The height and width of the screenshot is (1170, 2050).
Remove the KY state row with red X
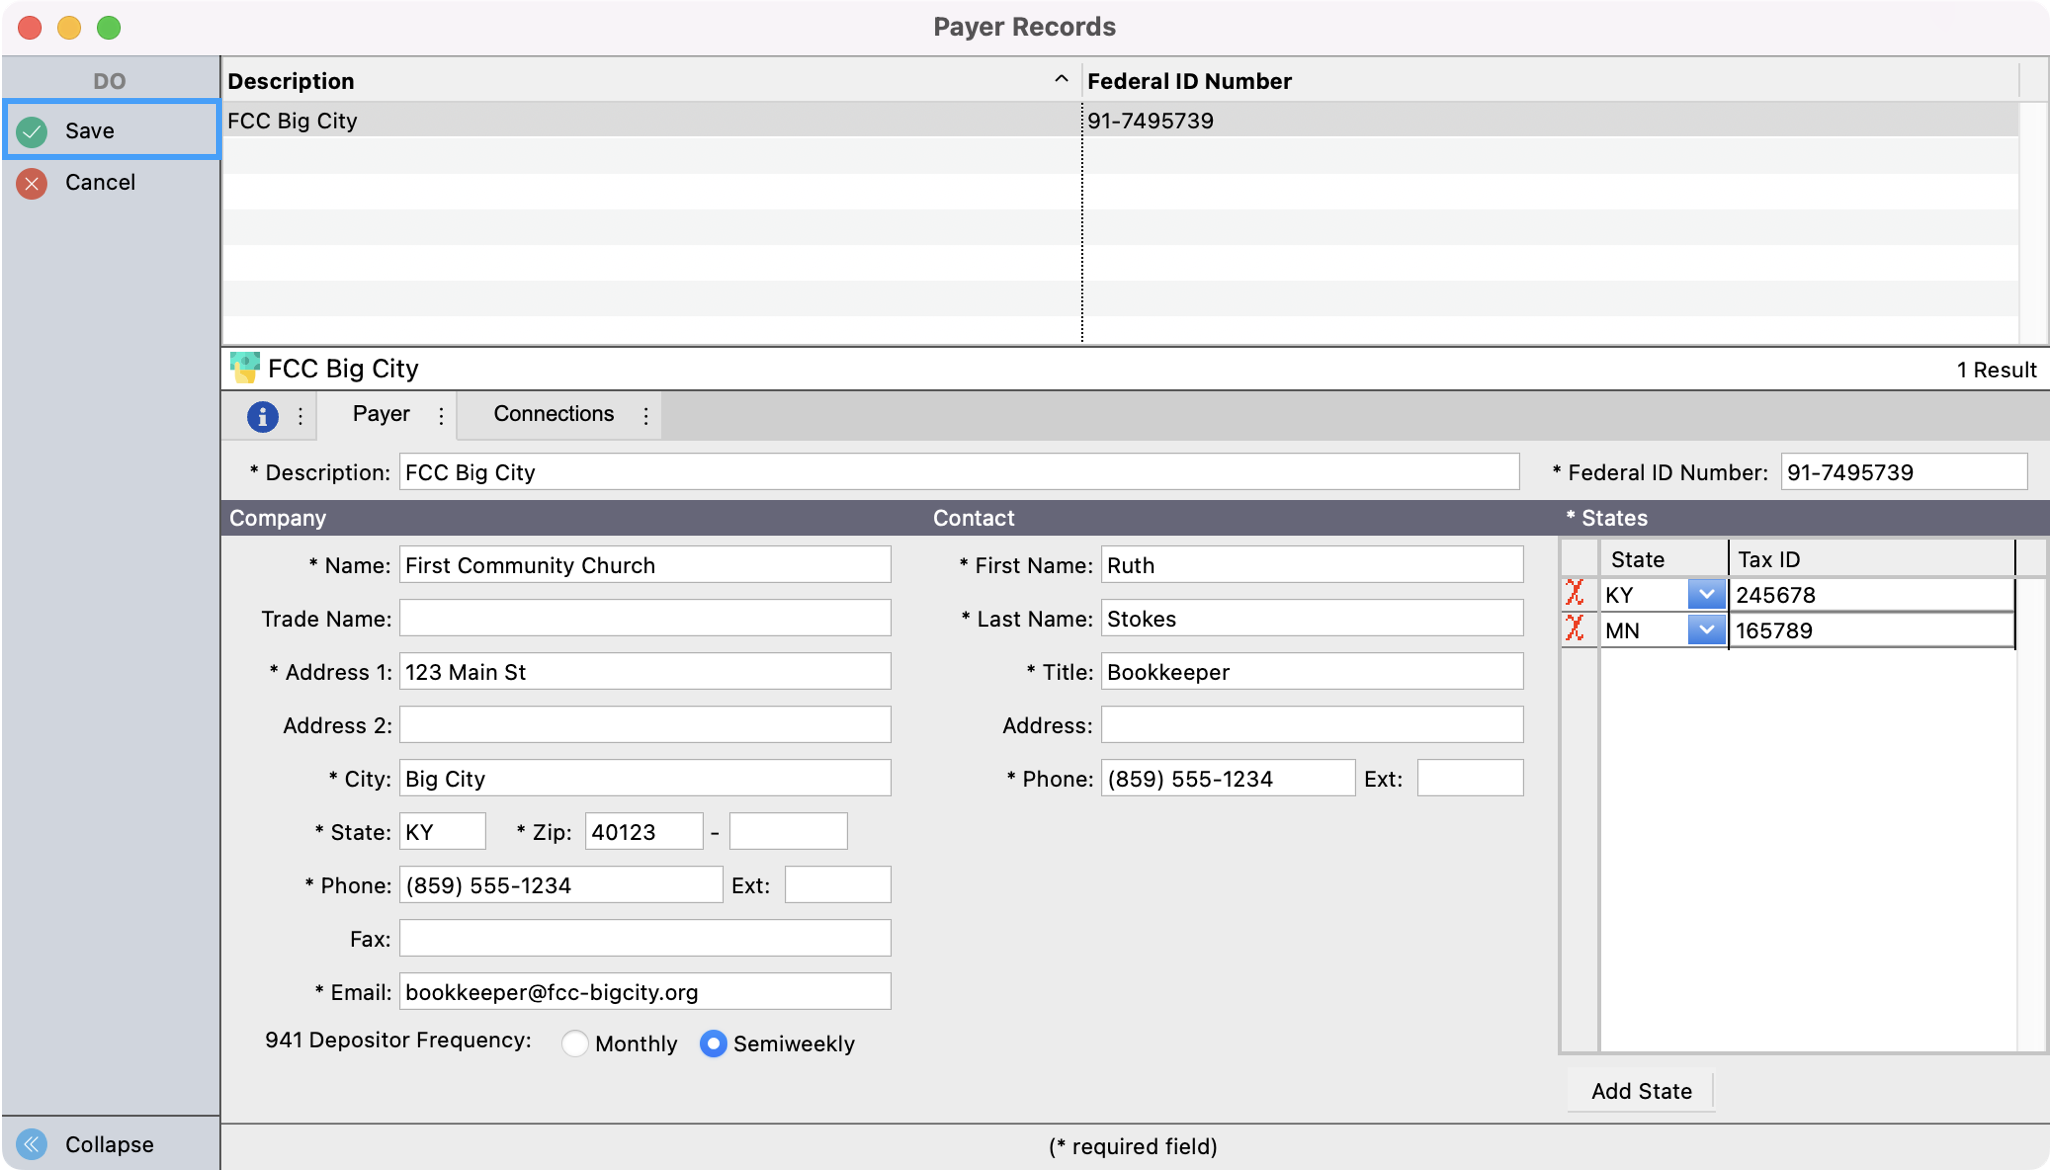1575,594
